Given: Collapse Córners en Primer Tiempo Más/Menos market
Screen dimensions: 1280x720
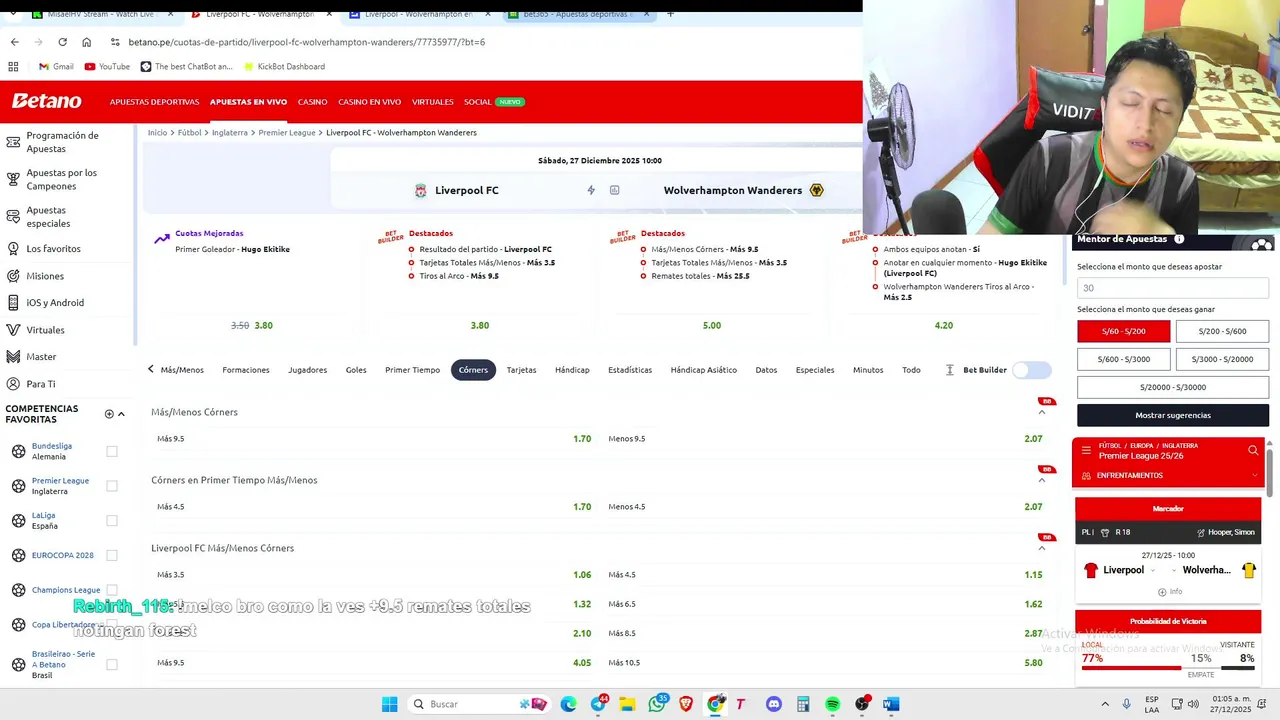Looking at the screenshot, I should (1042, 480).
